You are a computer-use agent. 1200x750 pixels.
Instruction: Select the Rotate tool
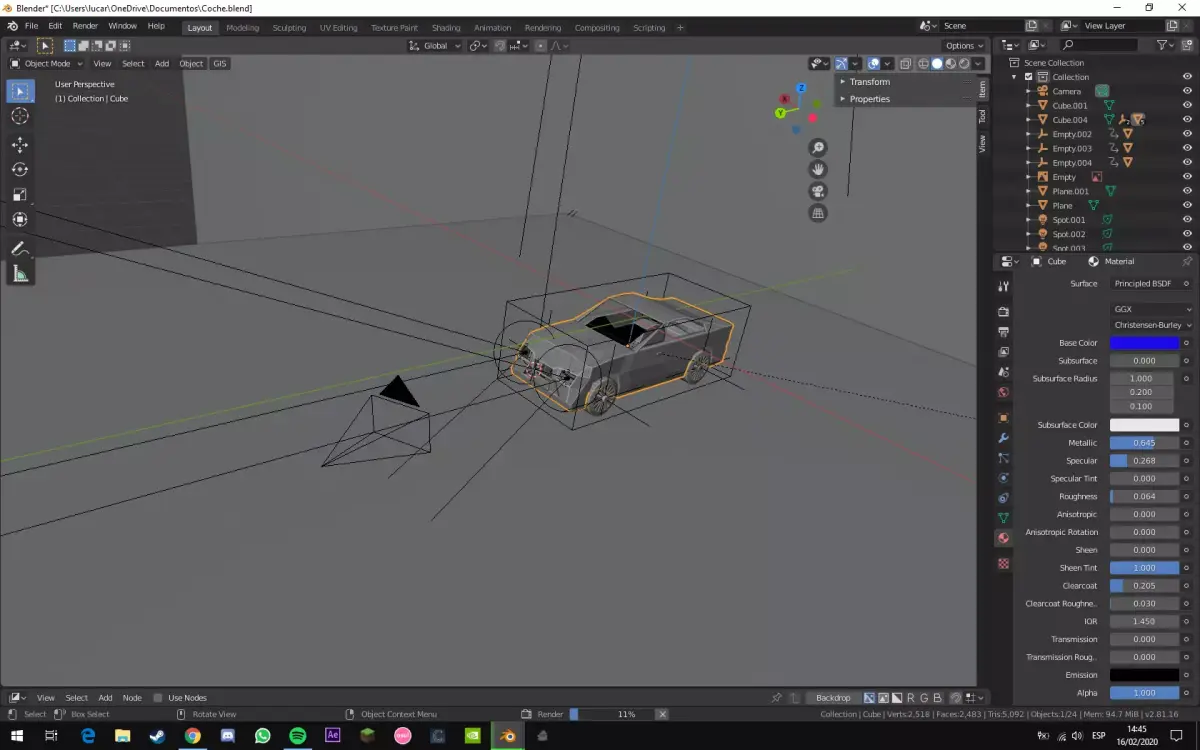coord(19,169)
